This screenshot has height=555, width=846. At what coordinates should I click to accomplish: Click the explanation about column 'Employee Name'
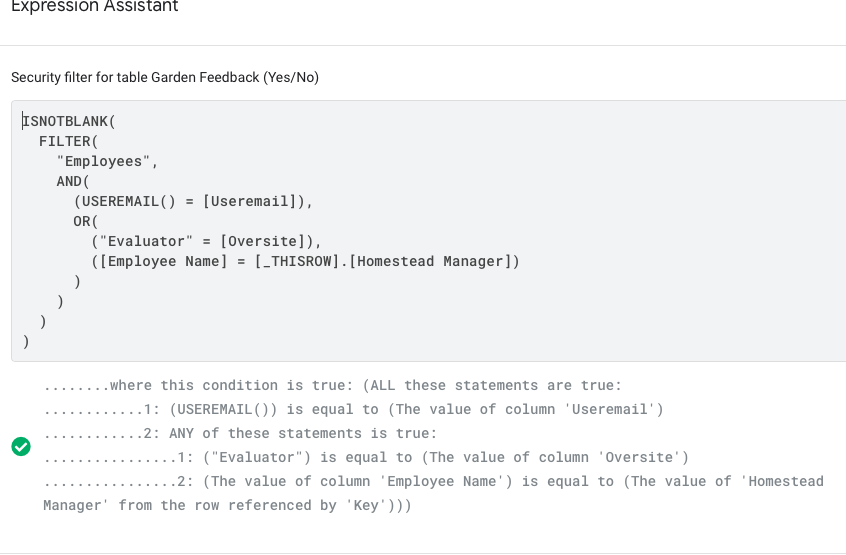coord(433,493)
